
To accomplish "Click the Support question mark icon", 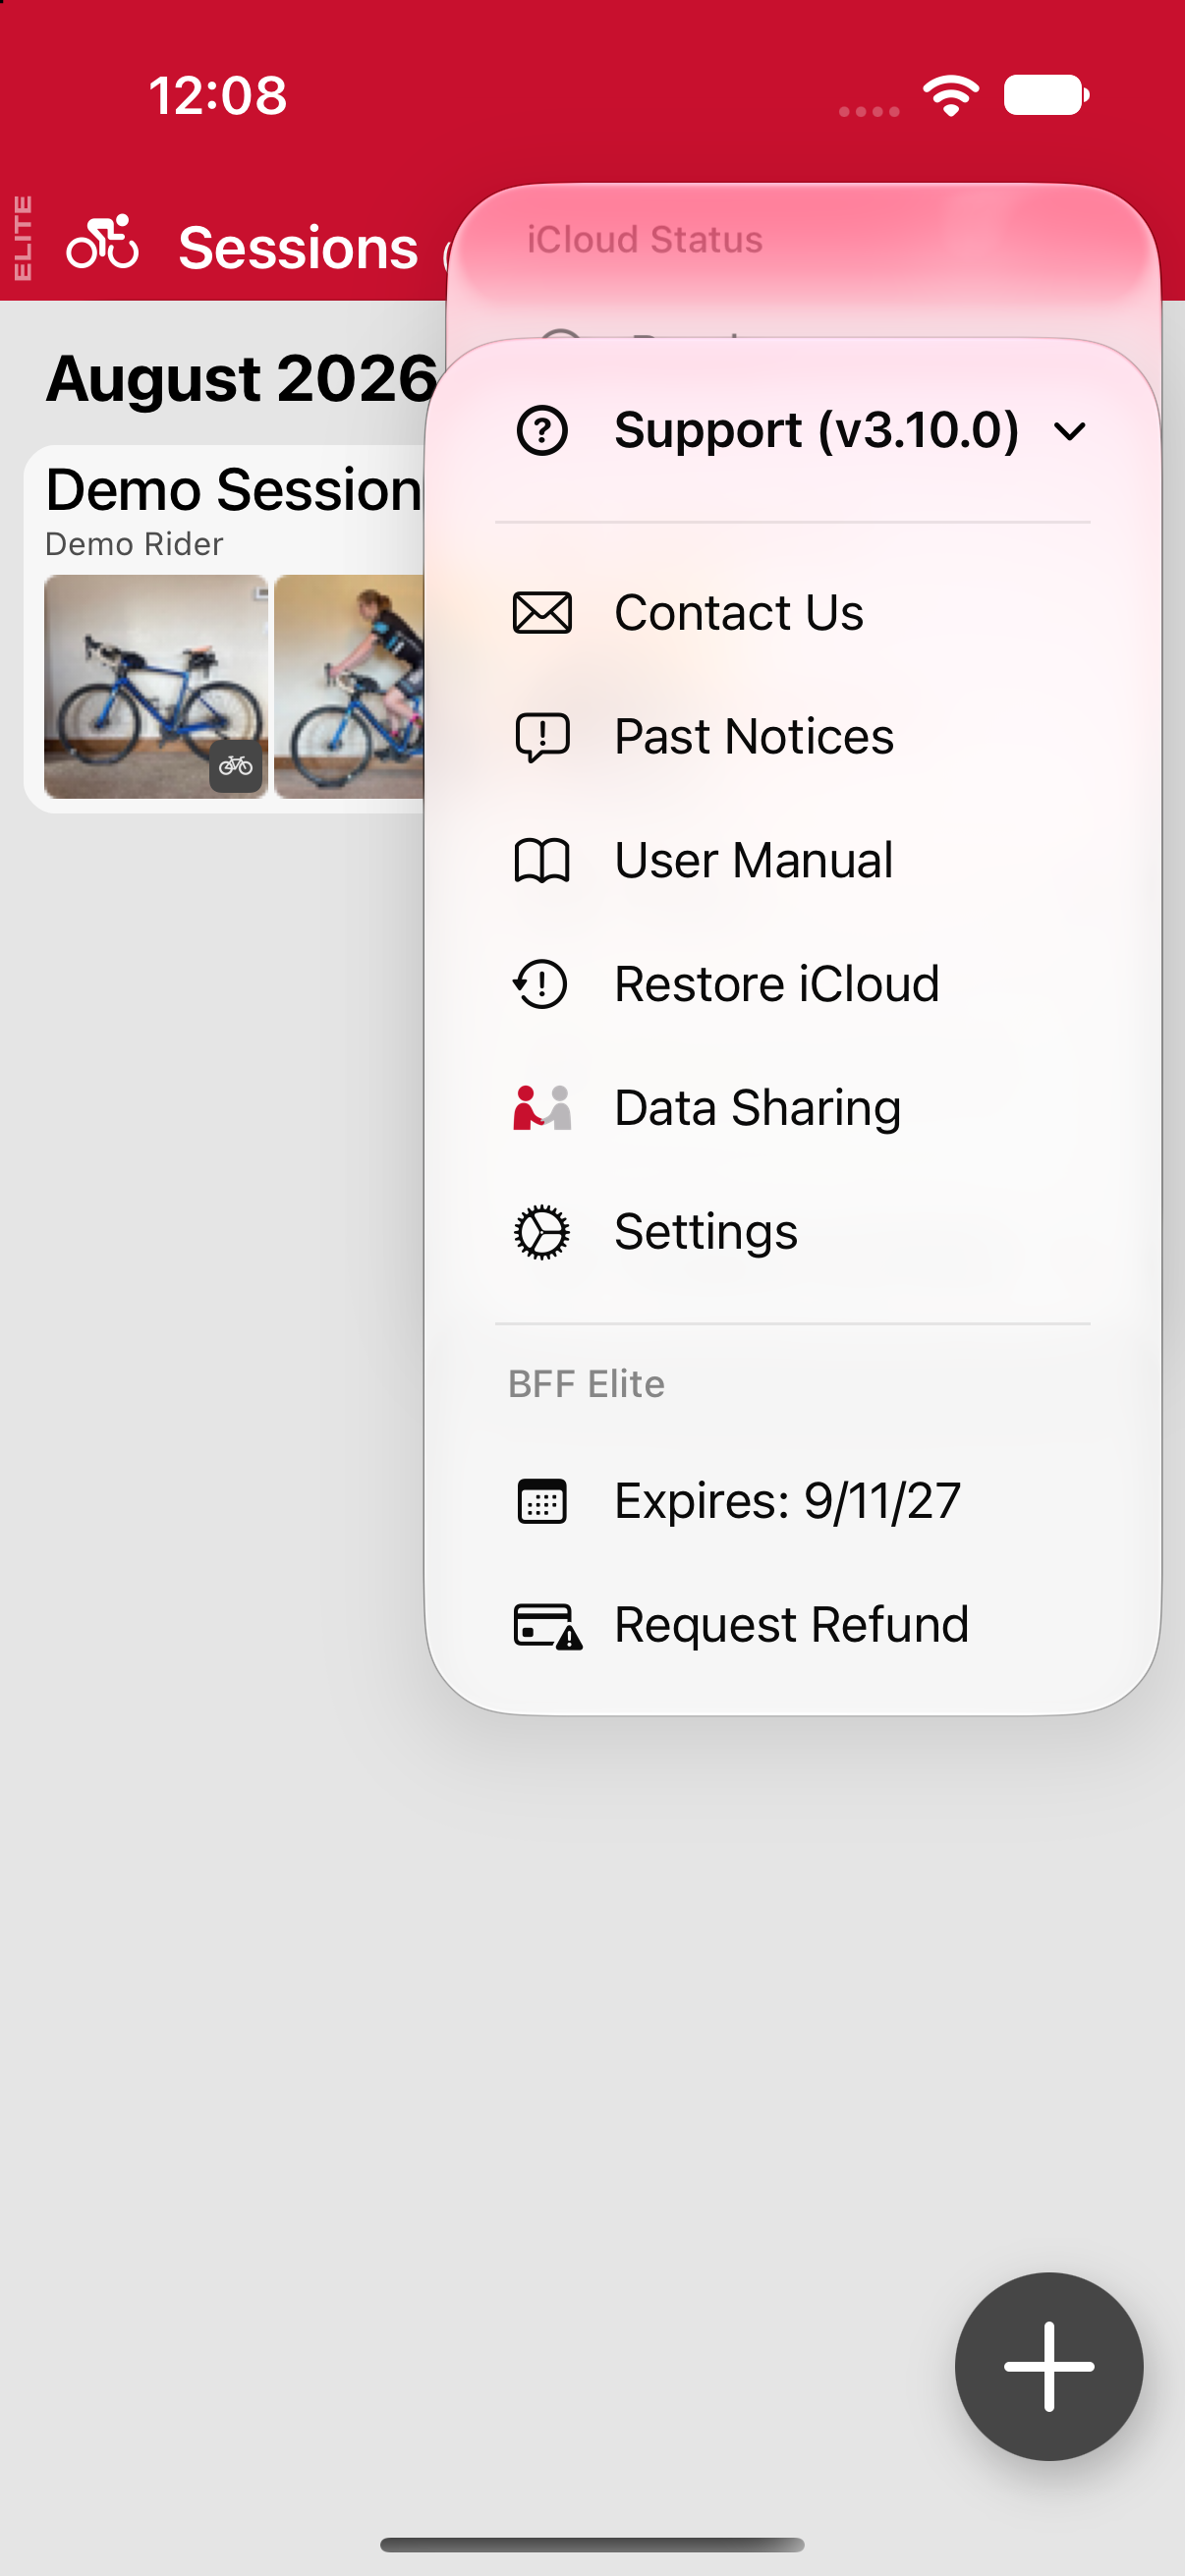I will click(542, 431).
